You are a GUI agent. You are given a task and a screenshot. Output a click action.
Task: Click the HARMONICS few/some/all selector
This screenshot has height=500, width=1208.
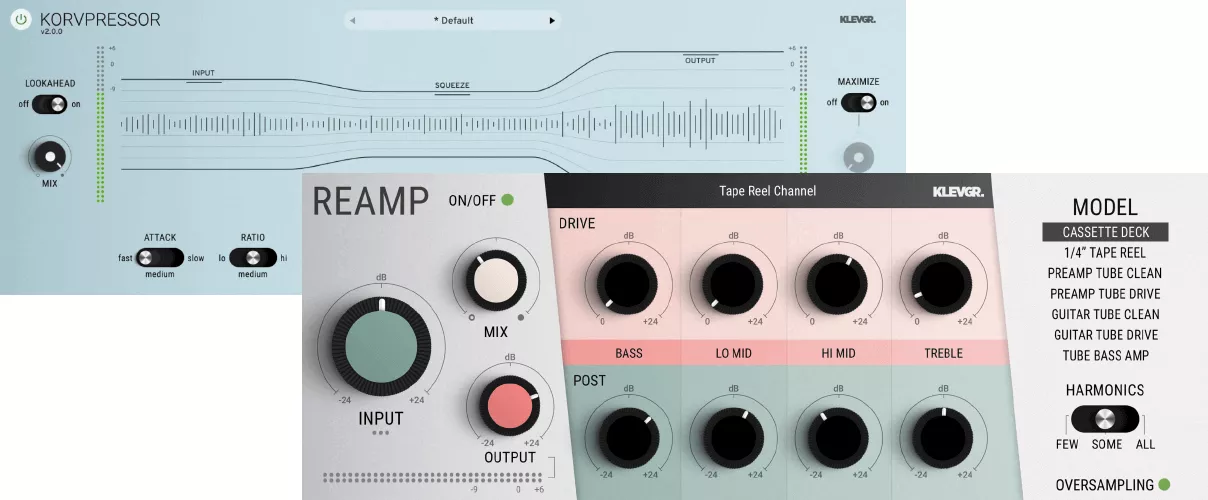1104,419
